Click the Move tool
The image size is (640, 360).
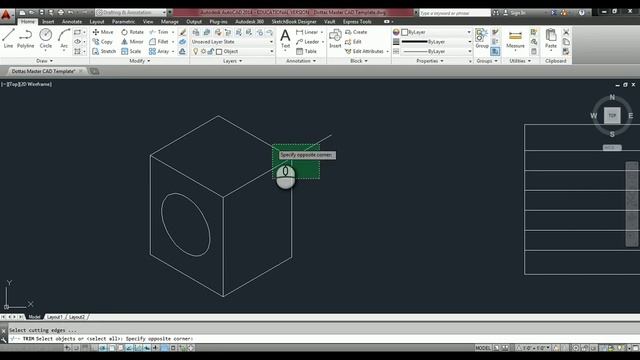click(x=103, y=32)
